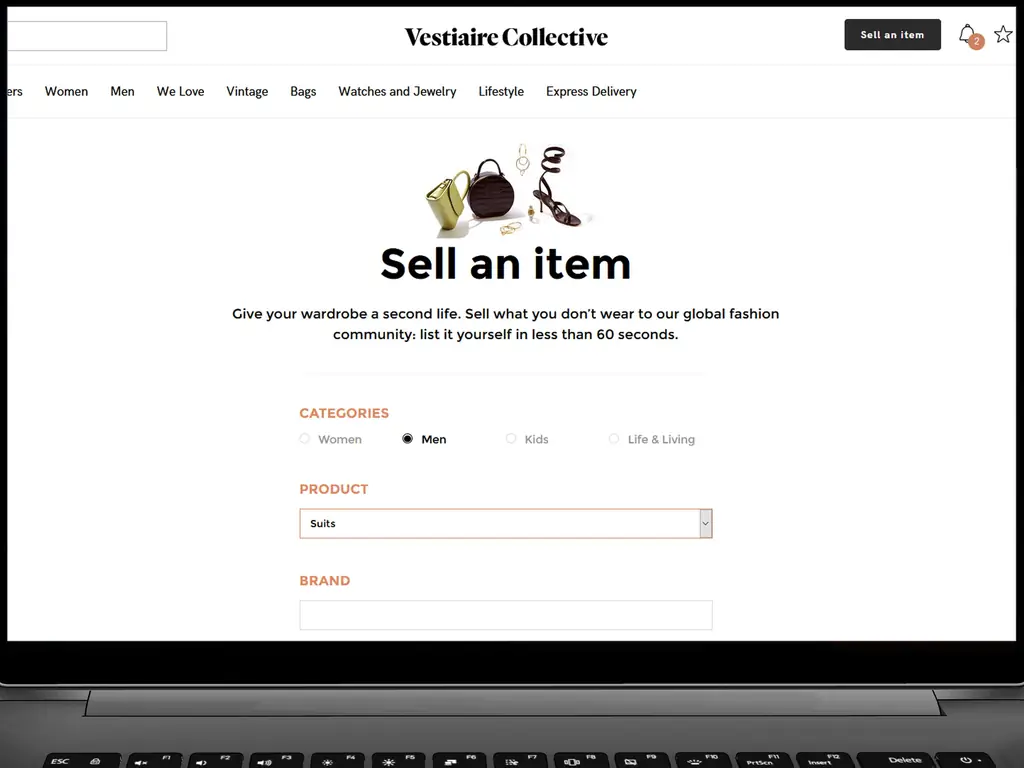1024x768 pixels.
Task: Open the Women navigation menu
Action: tap(67, 91)
